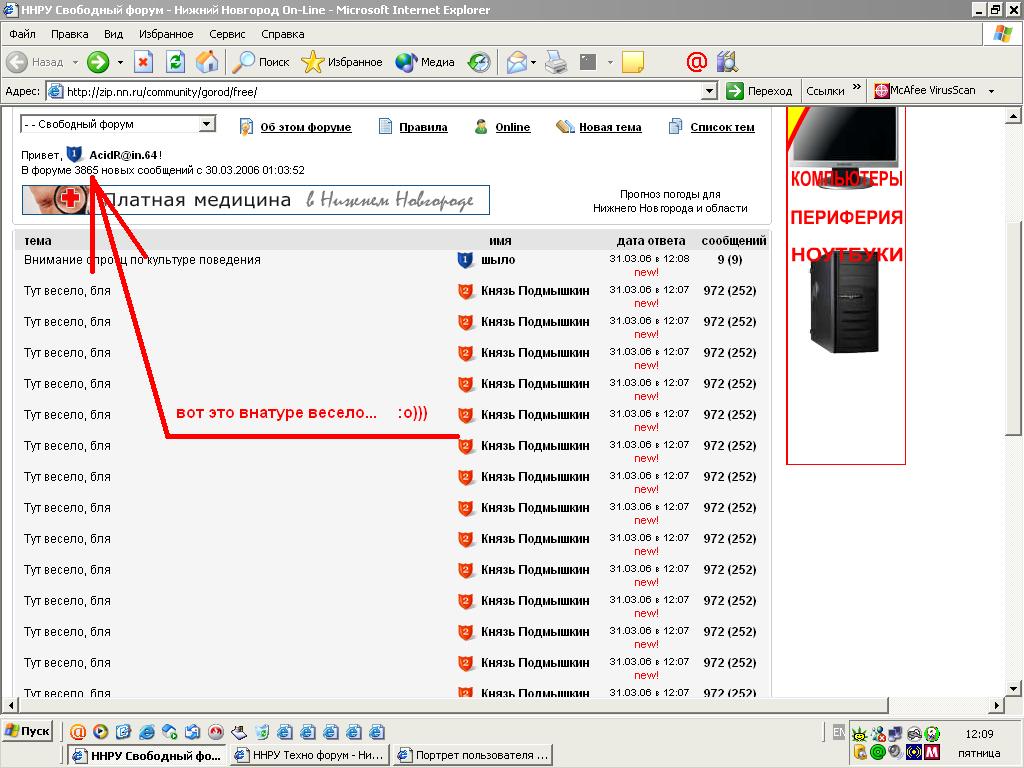Viewport: 1024px width, 768px height.
Task: Open the Сервис menu
Action: 227,33
